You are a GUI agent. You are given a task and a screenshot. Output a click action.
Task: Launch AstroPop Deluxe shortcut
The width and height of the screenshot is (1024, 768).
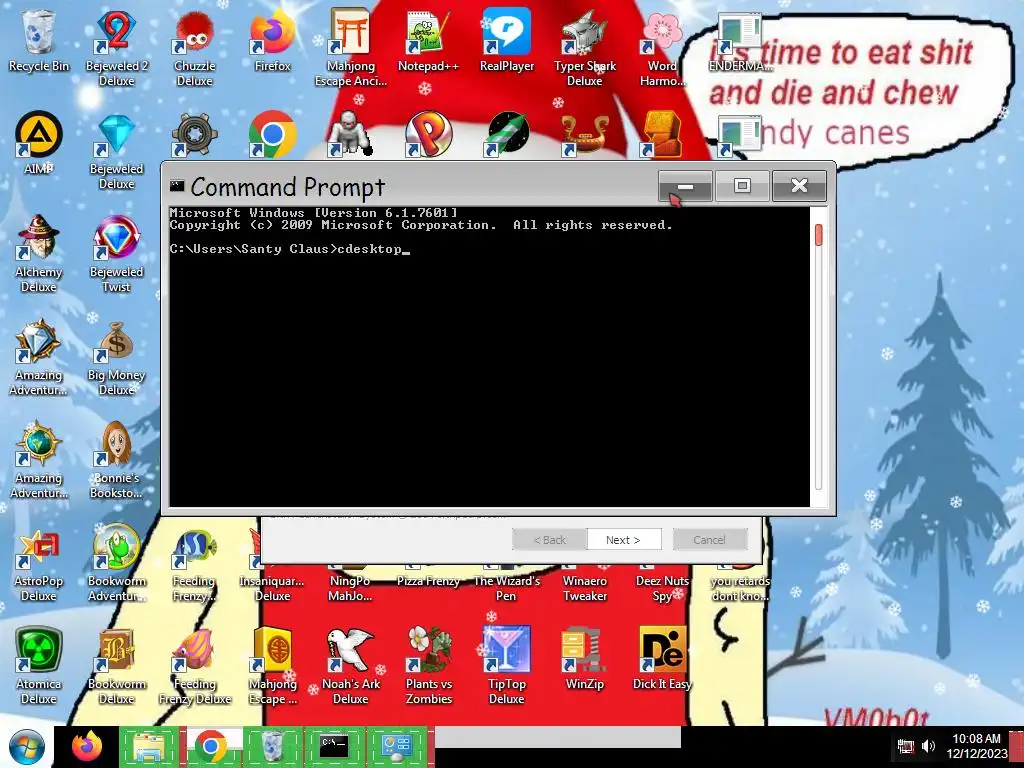point(39,564)
